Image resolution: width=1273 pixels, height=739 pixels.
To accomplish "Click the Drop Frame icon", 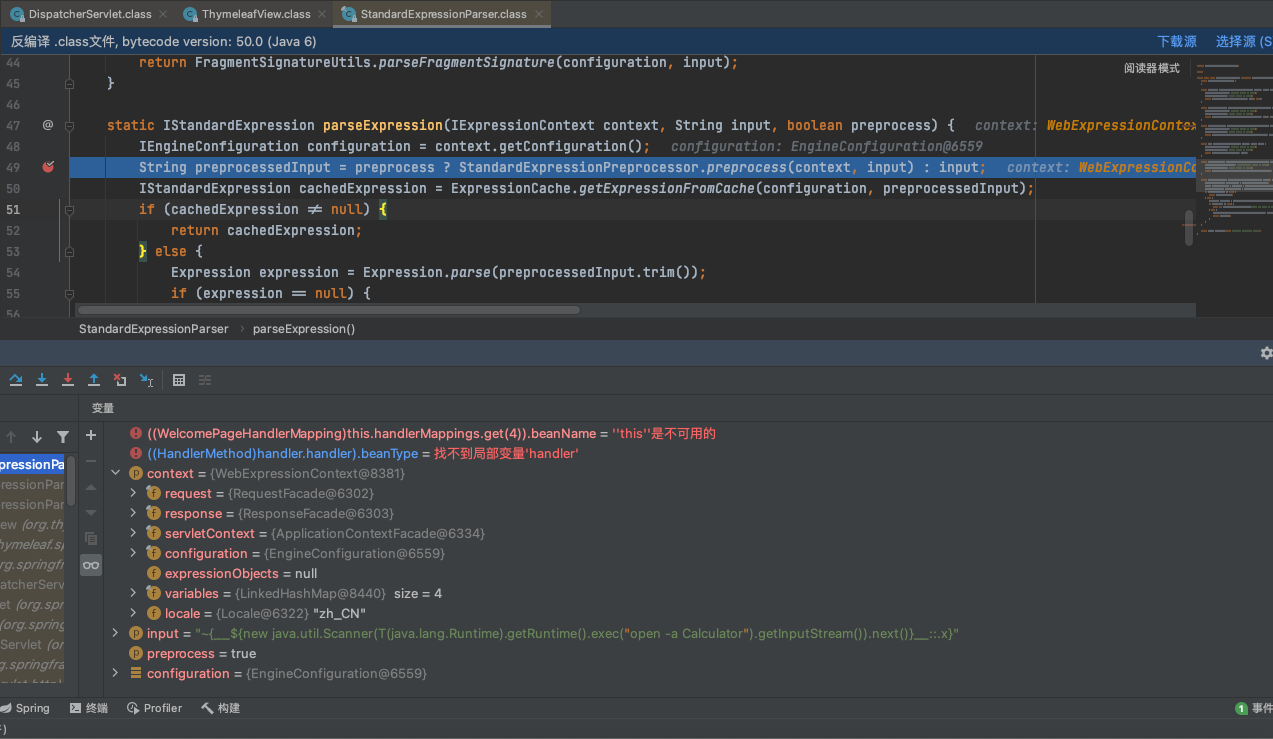I will point(120,380).
